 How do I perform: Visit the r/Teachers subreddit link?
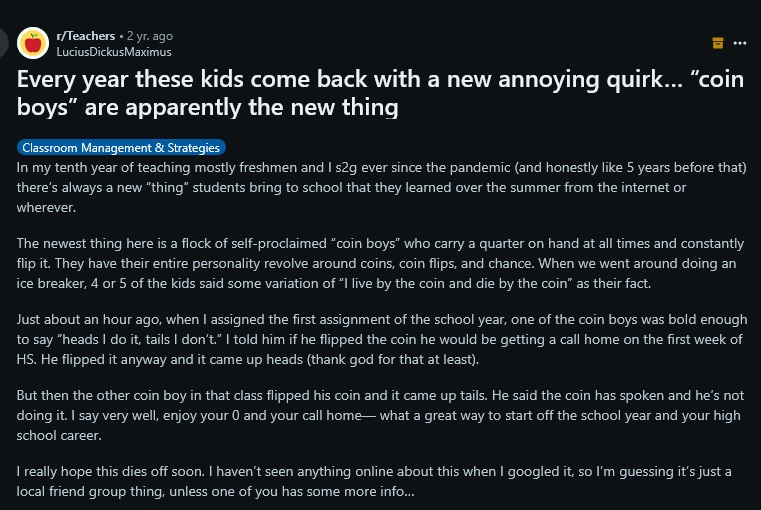(85, 36)
